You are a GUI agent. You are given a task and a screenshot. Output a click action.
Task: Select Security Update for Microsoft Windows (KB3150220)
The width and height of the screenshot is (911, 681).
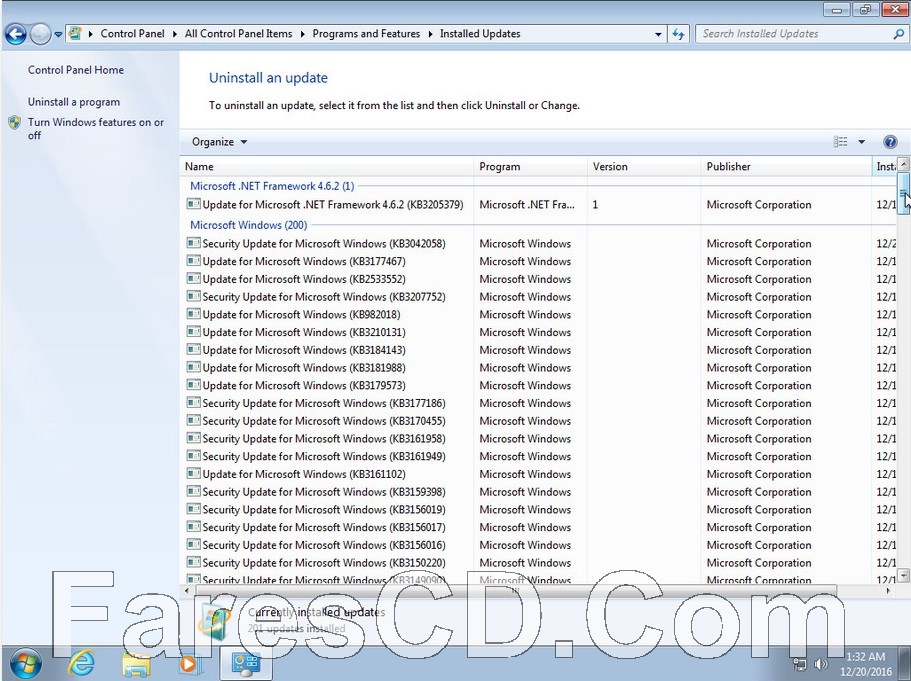324,562
